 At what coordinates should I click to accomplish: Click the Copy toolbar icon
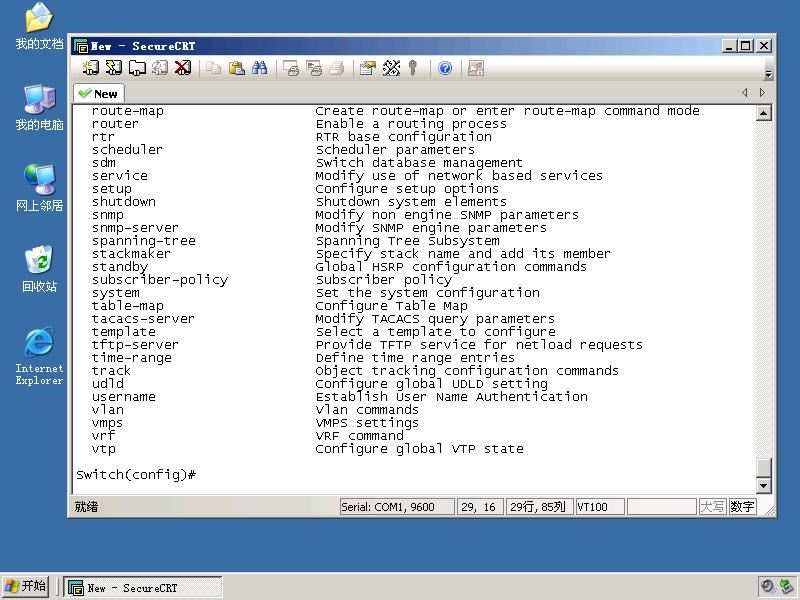click(213, 68)
